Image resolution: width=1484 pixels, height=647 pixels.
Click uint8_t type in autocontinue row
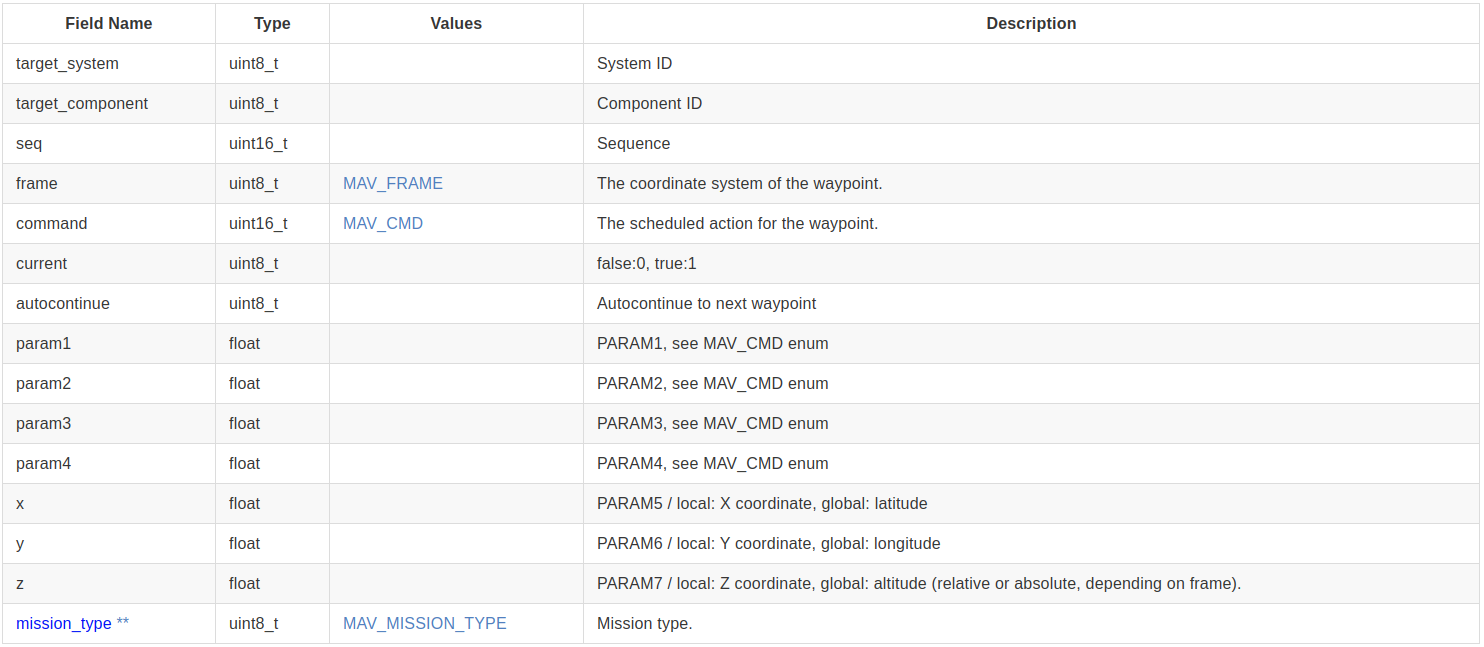pos(253,303)
